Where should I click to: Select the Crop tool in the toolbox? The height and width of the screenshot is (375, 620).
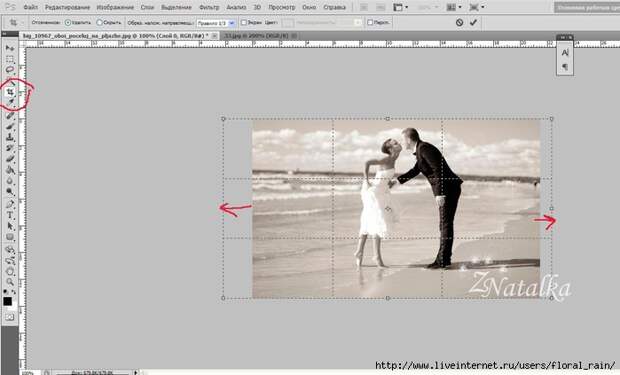point(10,92)
